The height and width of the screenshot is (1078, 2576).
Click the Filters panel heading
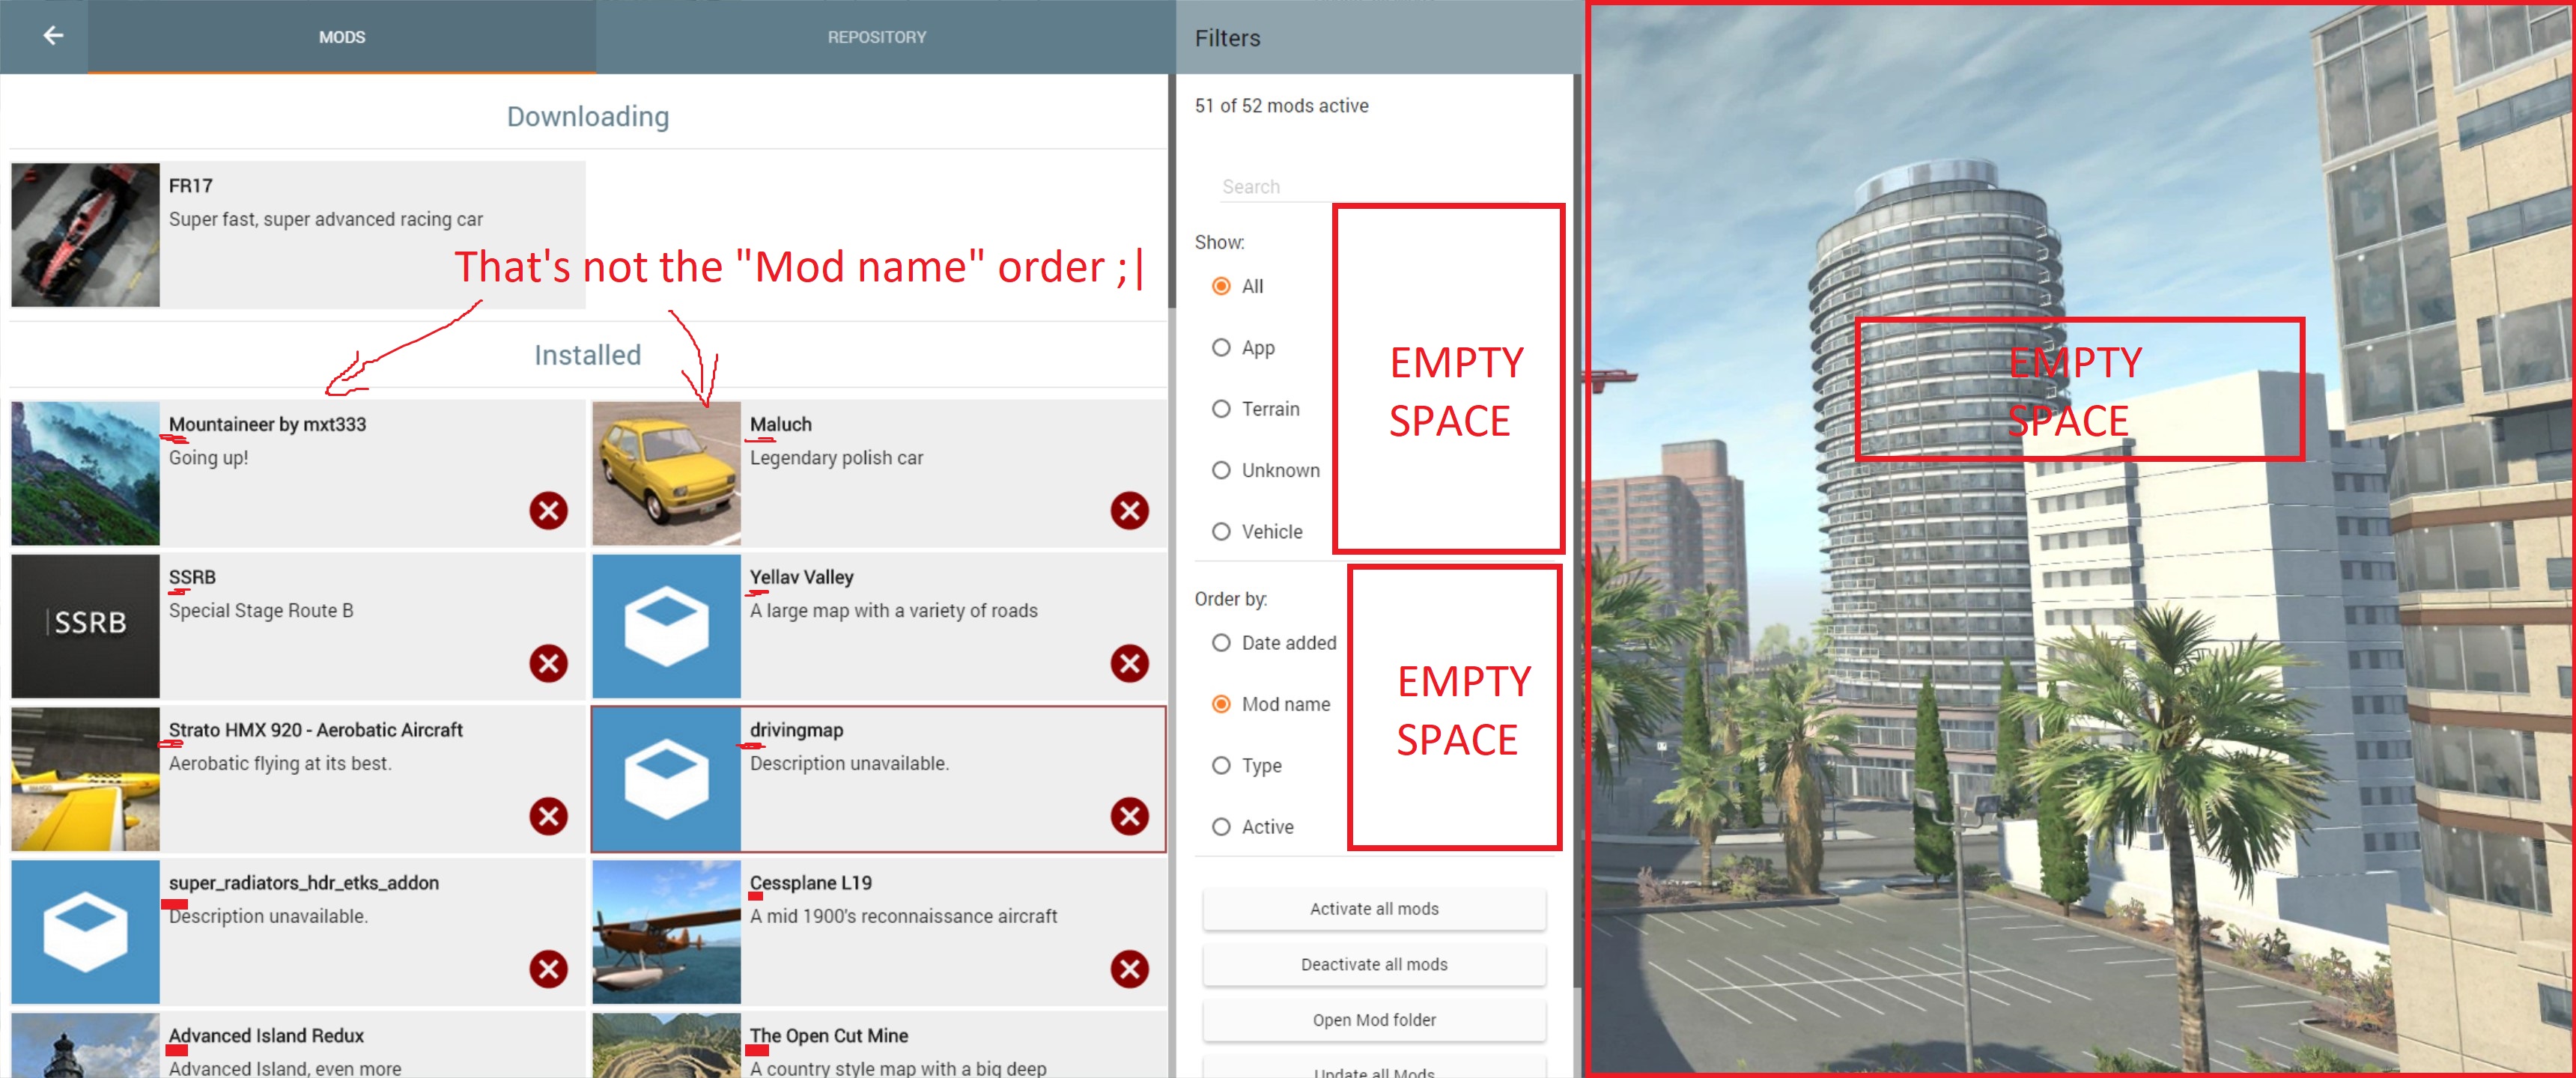pos(1227,38)
